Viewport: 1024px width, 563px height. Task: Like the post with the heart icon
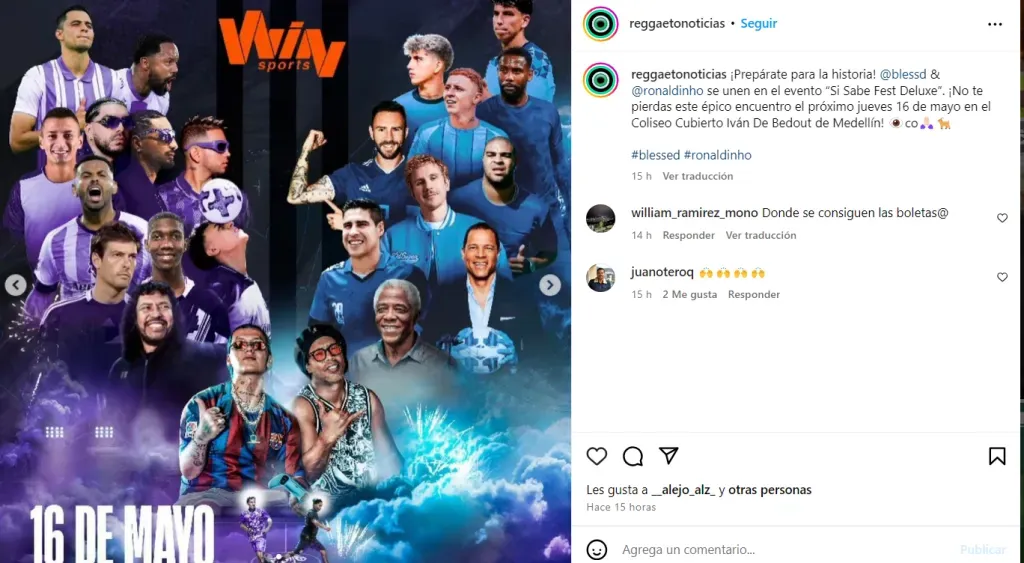596,456
